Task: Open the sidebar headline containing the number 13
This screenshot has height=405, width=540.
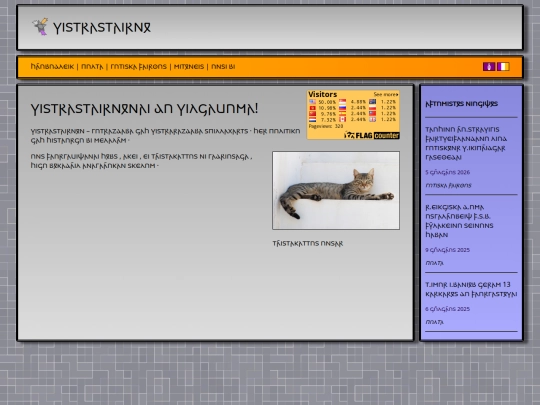Action: [471, 289]
